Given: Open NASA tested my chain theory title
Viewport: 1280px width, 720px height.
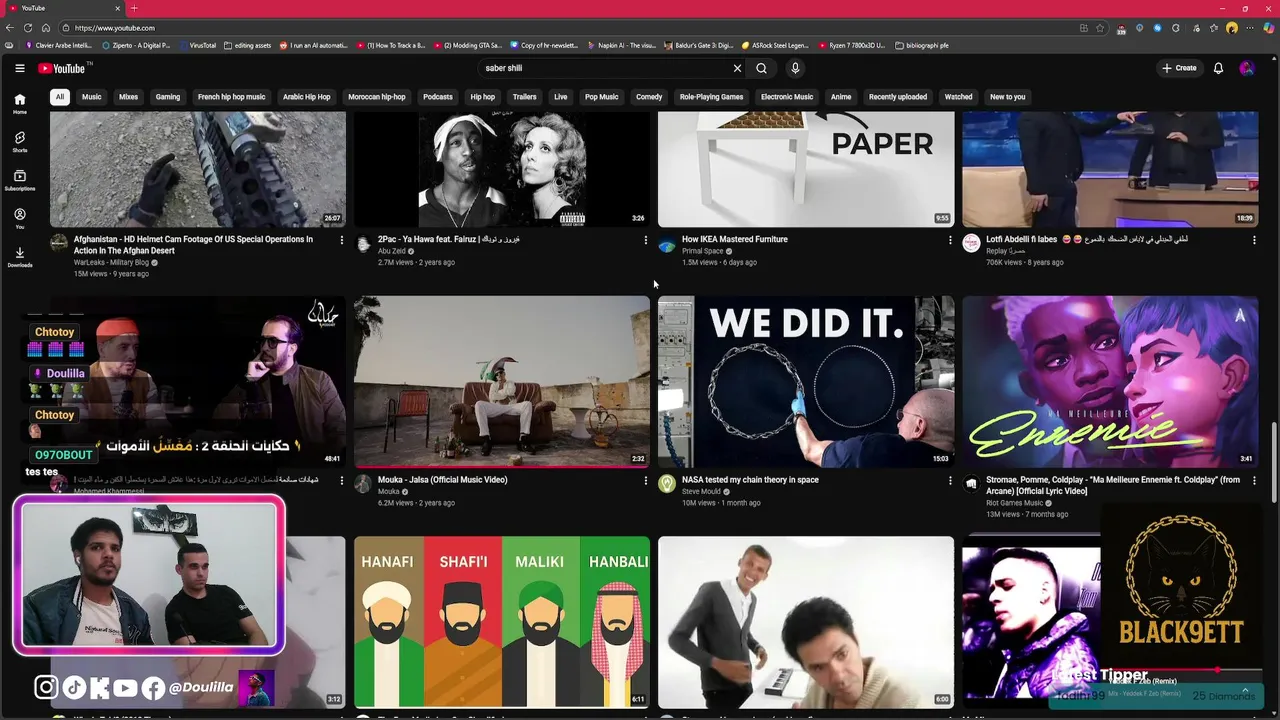Looking at the screenshot, I should [750, 480].
